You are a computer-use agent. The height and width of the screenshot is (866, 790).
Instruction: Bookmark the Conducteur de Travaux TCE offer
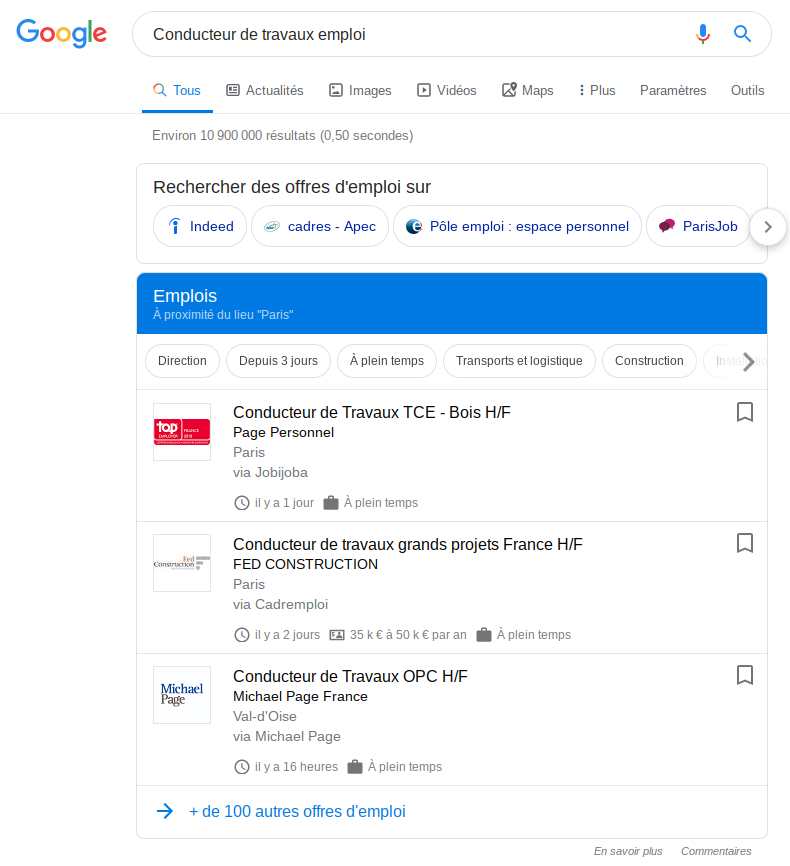[744, 411]
